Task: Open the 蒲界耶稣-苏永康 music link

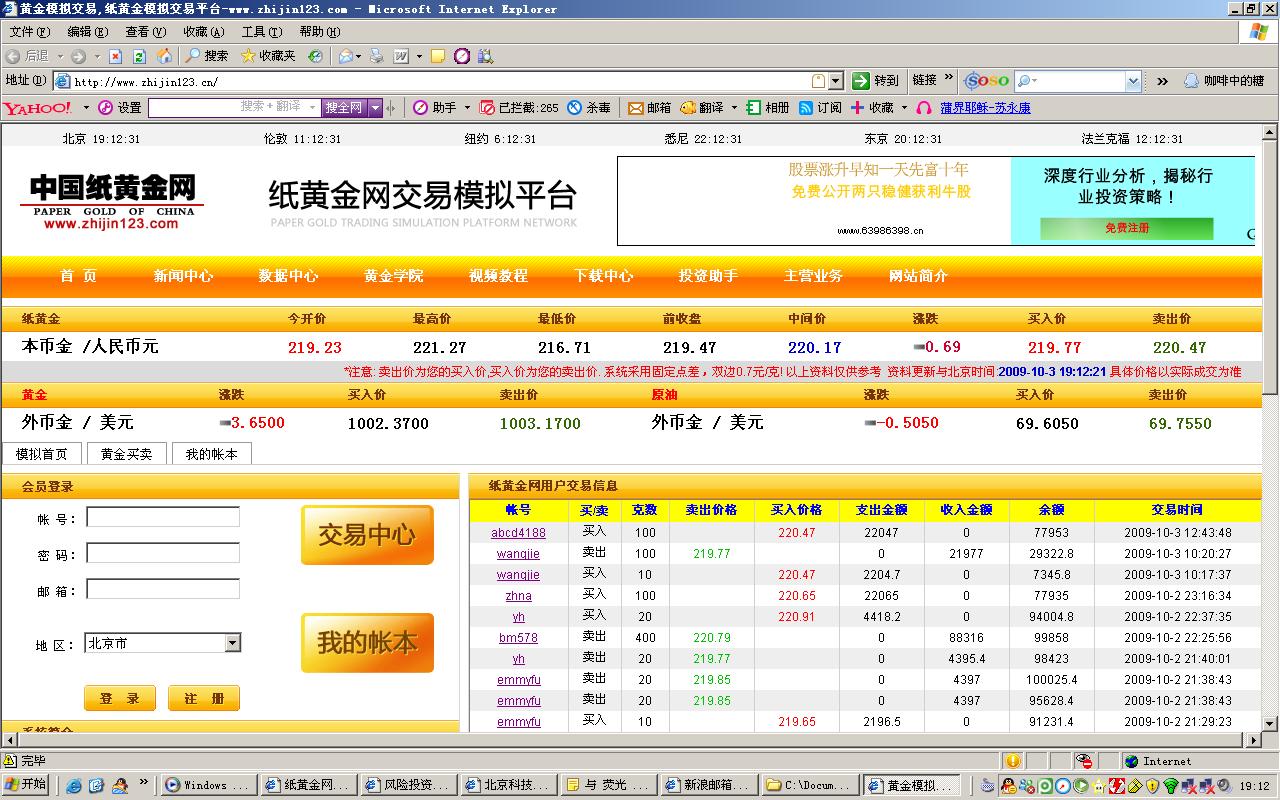Action: coord(985,108)
